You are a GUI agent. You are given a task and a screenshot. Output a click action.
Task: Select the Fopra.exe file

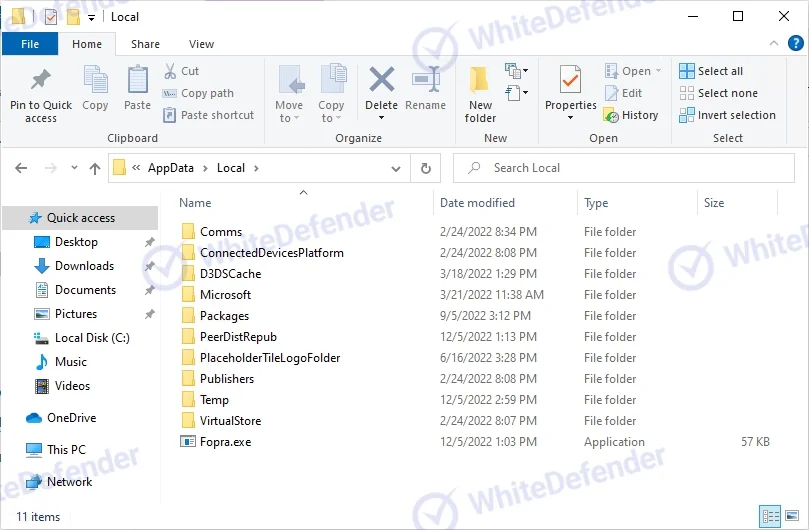tap(225, 442)
